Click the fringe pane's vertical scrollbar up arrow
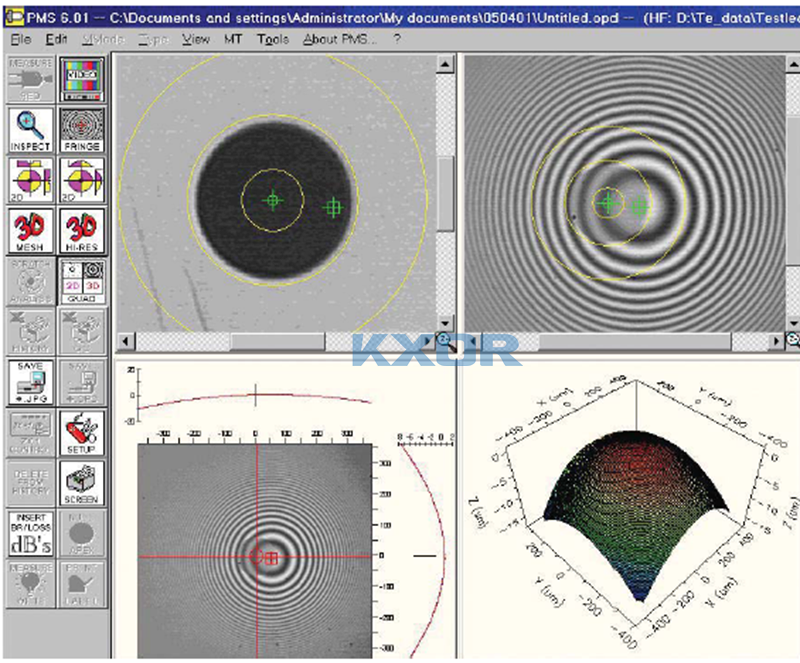800x663 pixels. coord(793,65)
